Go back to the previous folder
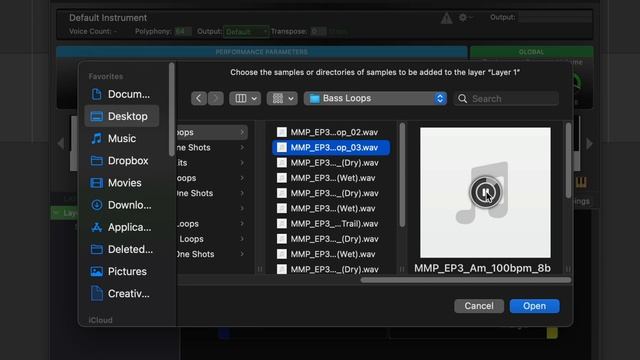 [199, 98]
